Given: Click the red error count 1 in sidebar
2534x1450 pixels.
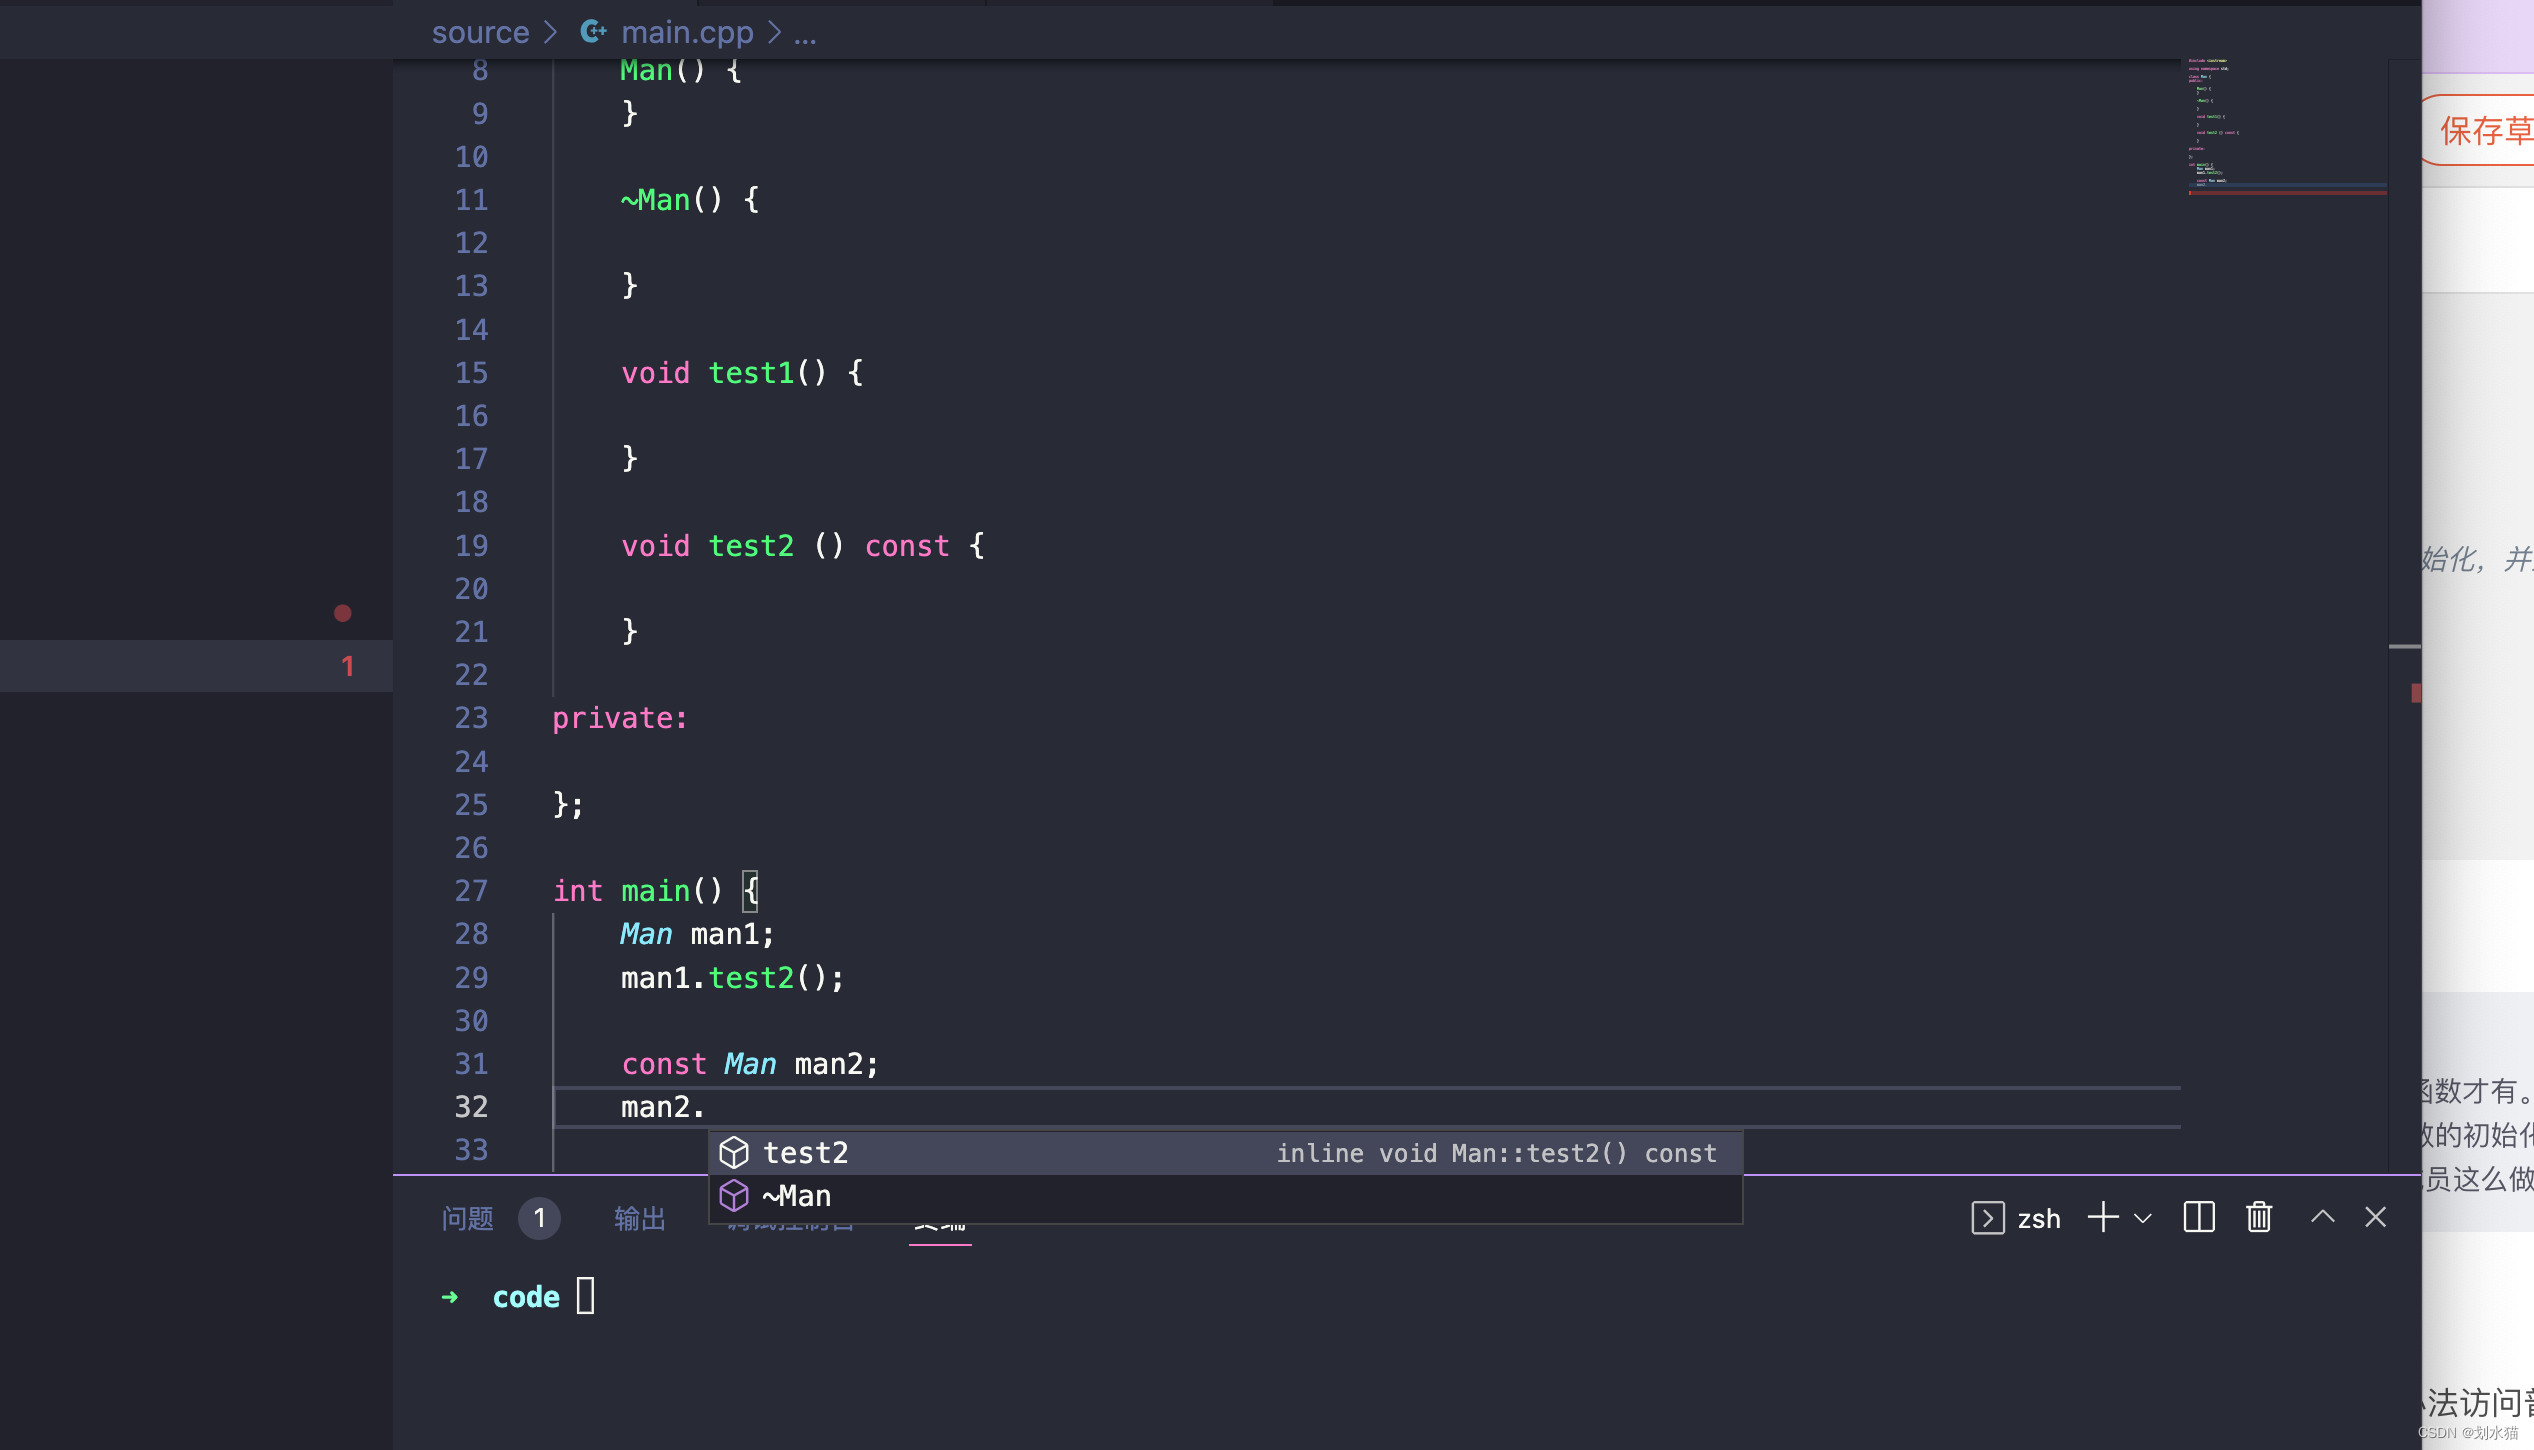Looking at the screenshot, I should tap(348, 666).
